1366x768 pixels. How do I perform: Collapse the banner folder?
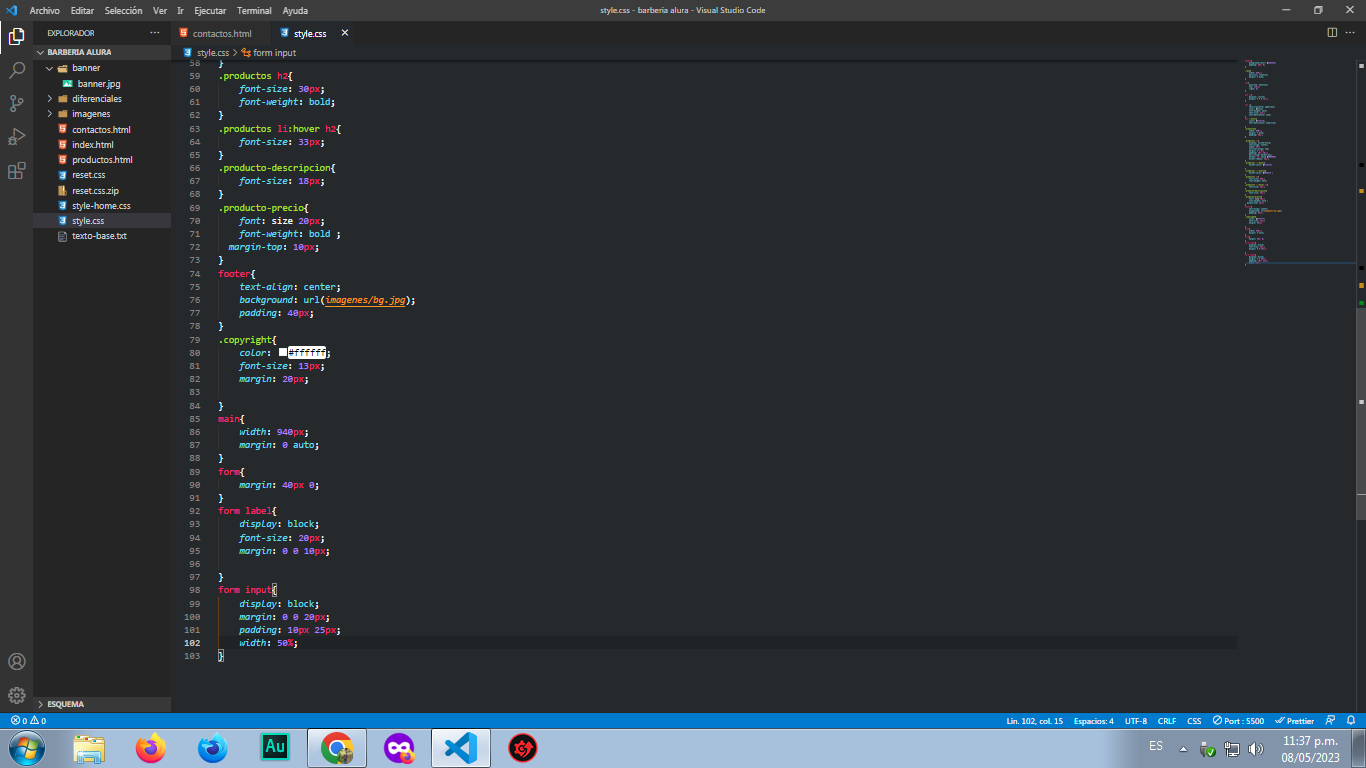[x=102, y=68]
